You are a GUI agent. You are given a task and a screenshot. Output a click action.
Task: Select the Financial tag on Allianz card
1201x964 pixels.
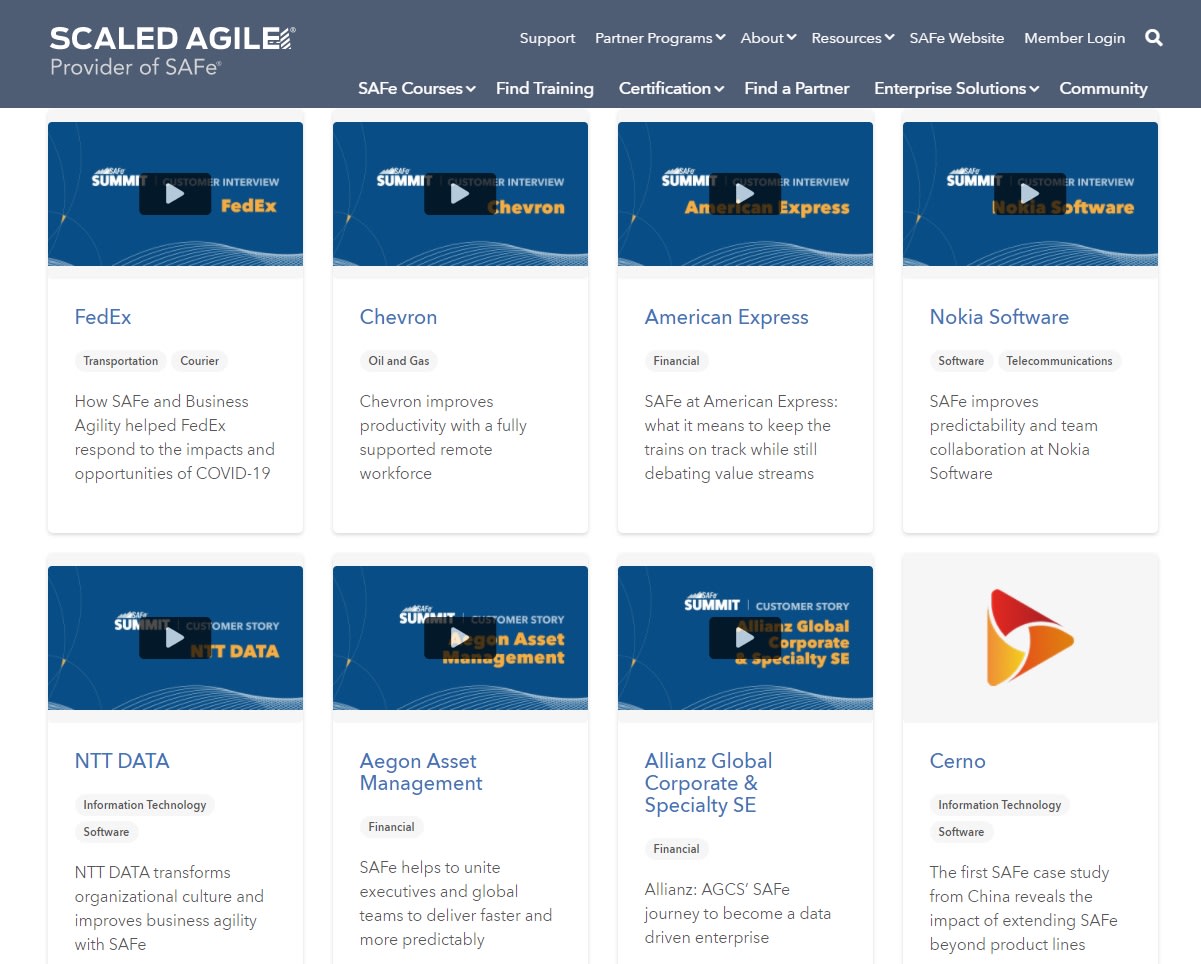(677, 849)
